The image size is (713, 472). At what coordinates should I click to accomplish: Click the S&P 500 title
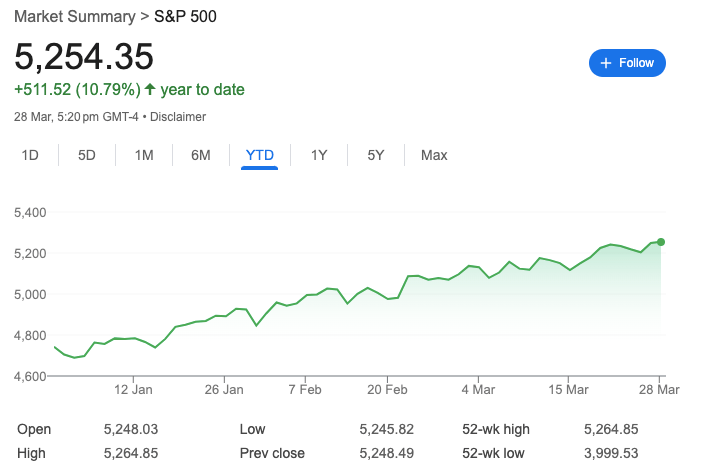pos(185,17)
